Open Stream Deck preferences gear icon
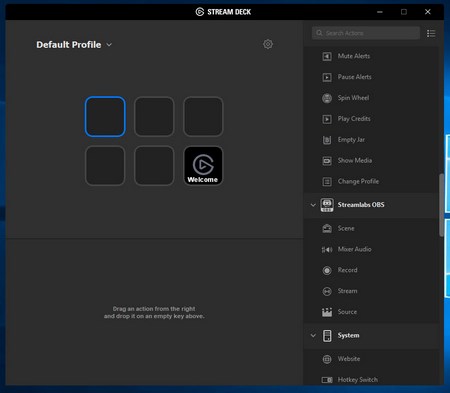Image resolution: width=450 pixels, height=393 pixels. [268, 44]
